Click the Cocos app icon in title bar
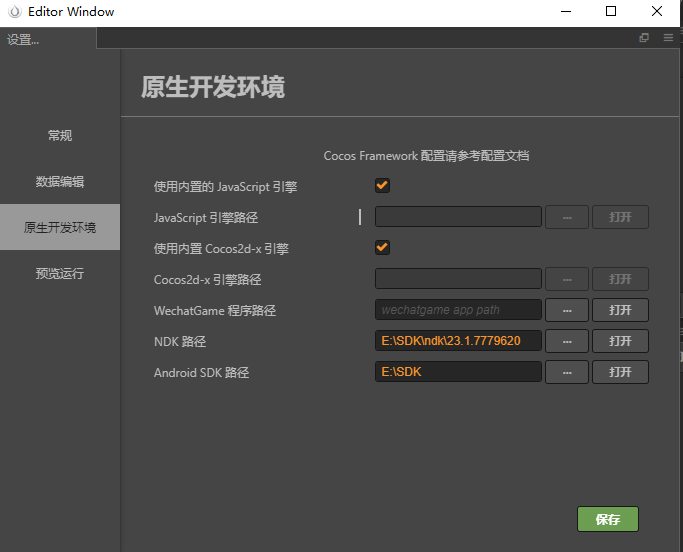The width and height of the screenshot is (683, 552). point(14,12)
